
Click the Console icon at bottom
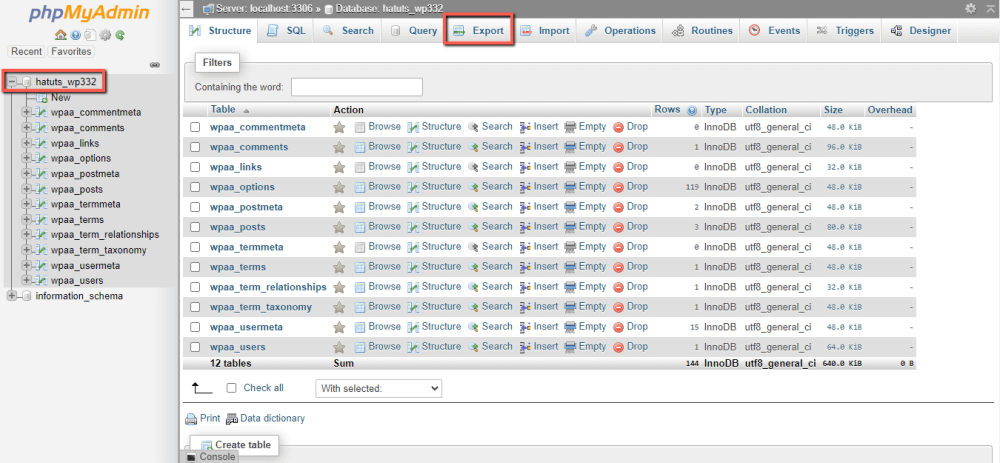[x=191, y=457]
